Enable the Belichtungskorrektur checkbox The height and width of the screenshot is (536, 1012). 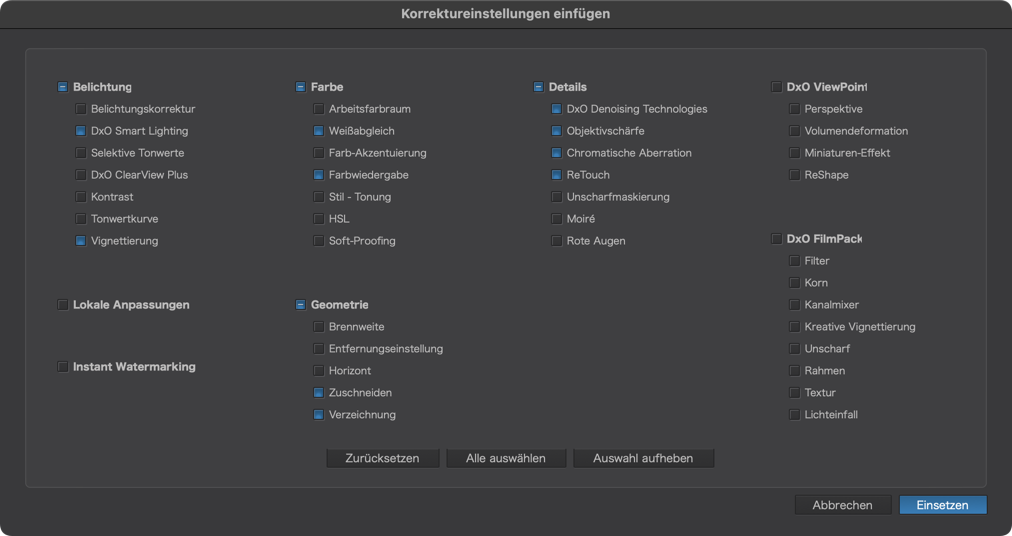click(81, 109)
